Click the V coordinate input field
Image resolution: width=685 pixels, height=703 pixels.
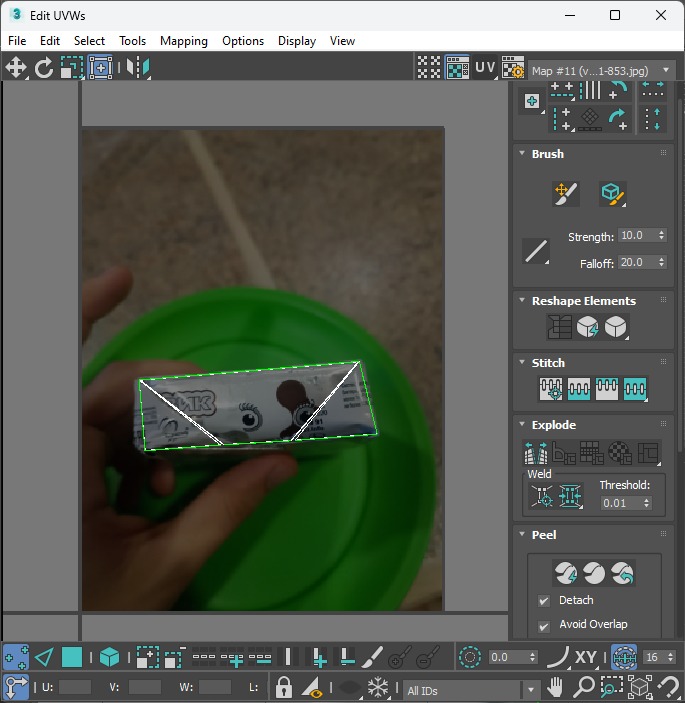[144, 687]
